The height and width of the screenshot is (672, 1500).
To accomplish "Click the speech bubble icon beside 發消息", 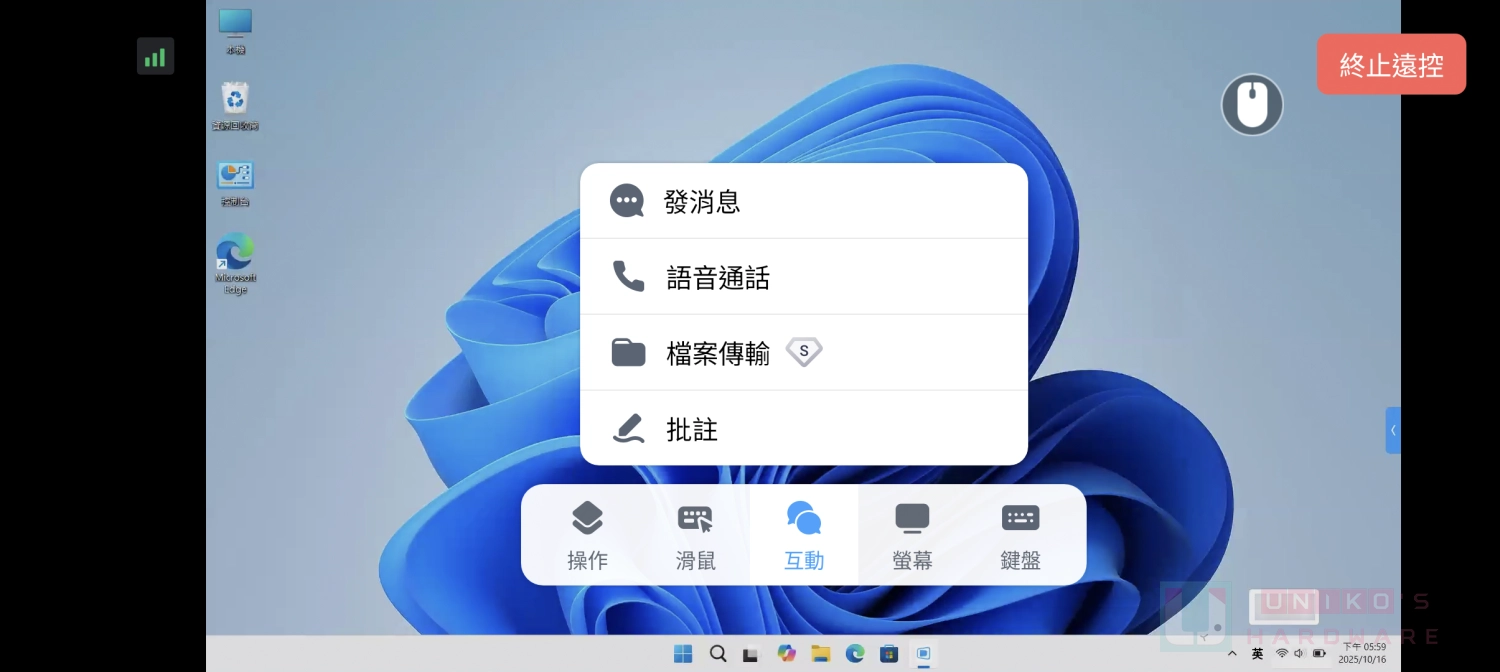I will click(627, 200).
